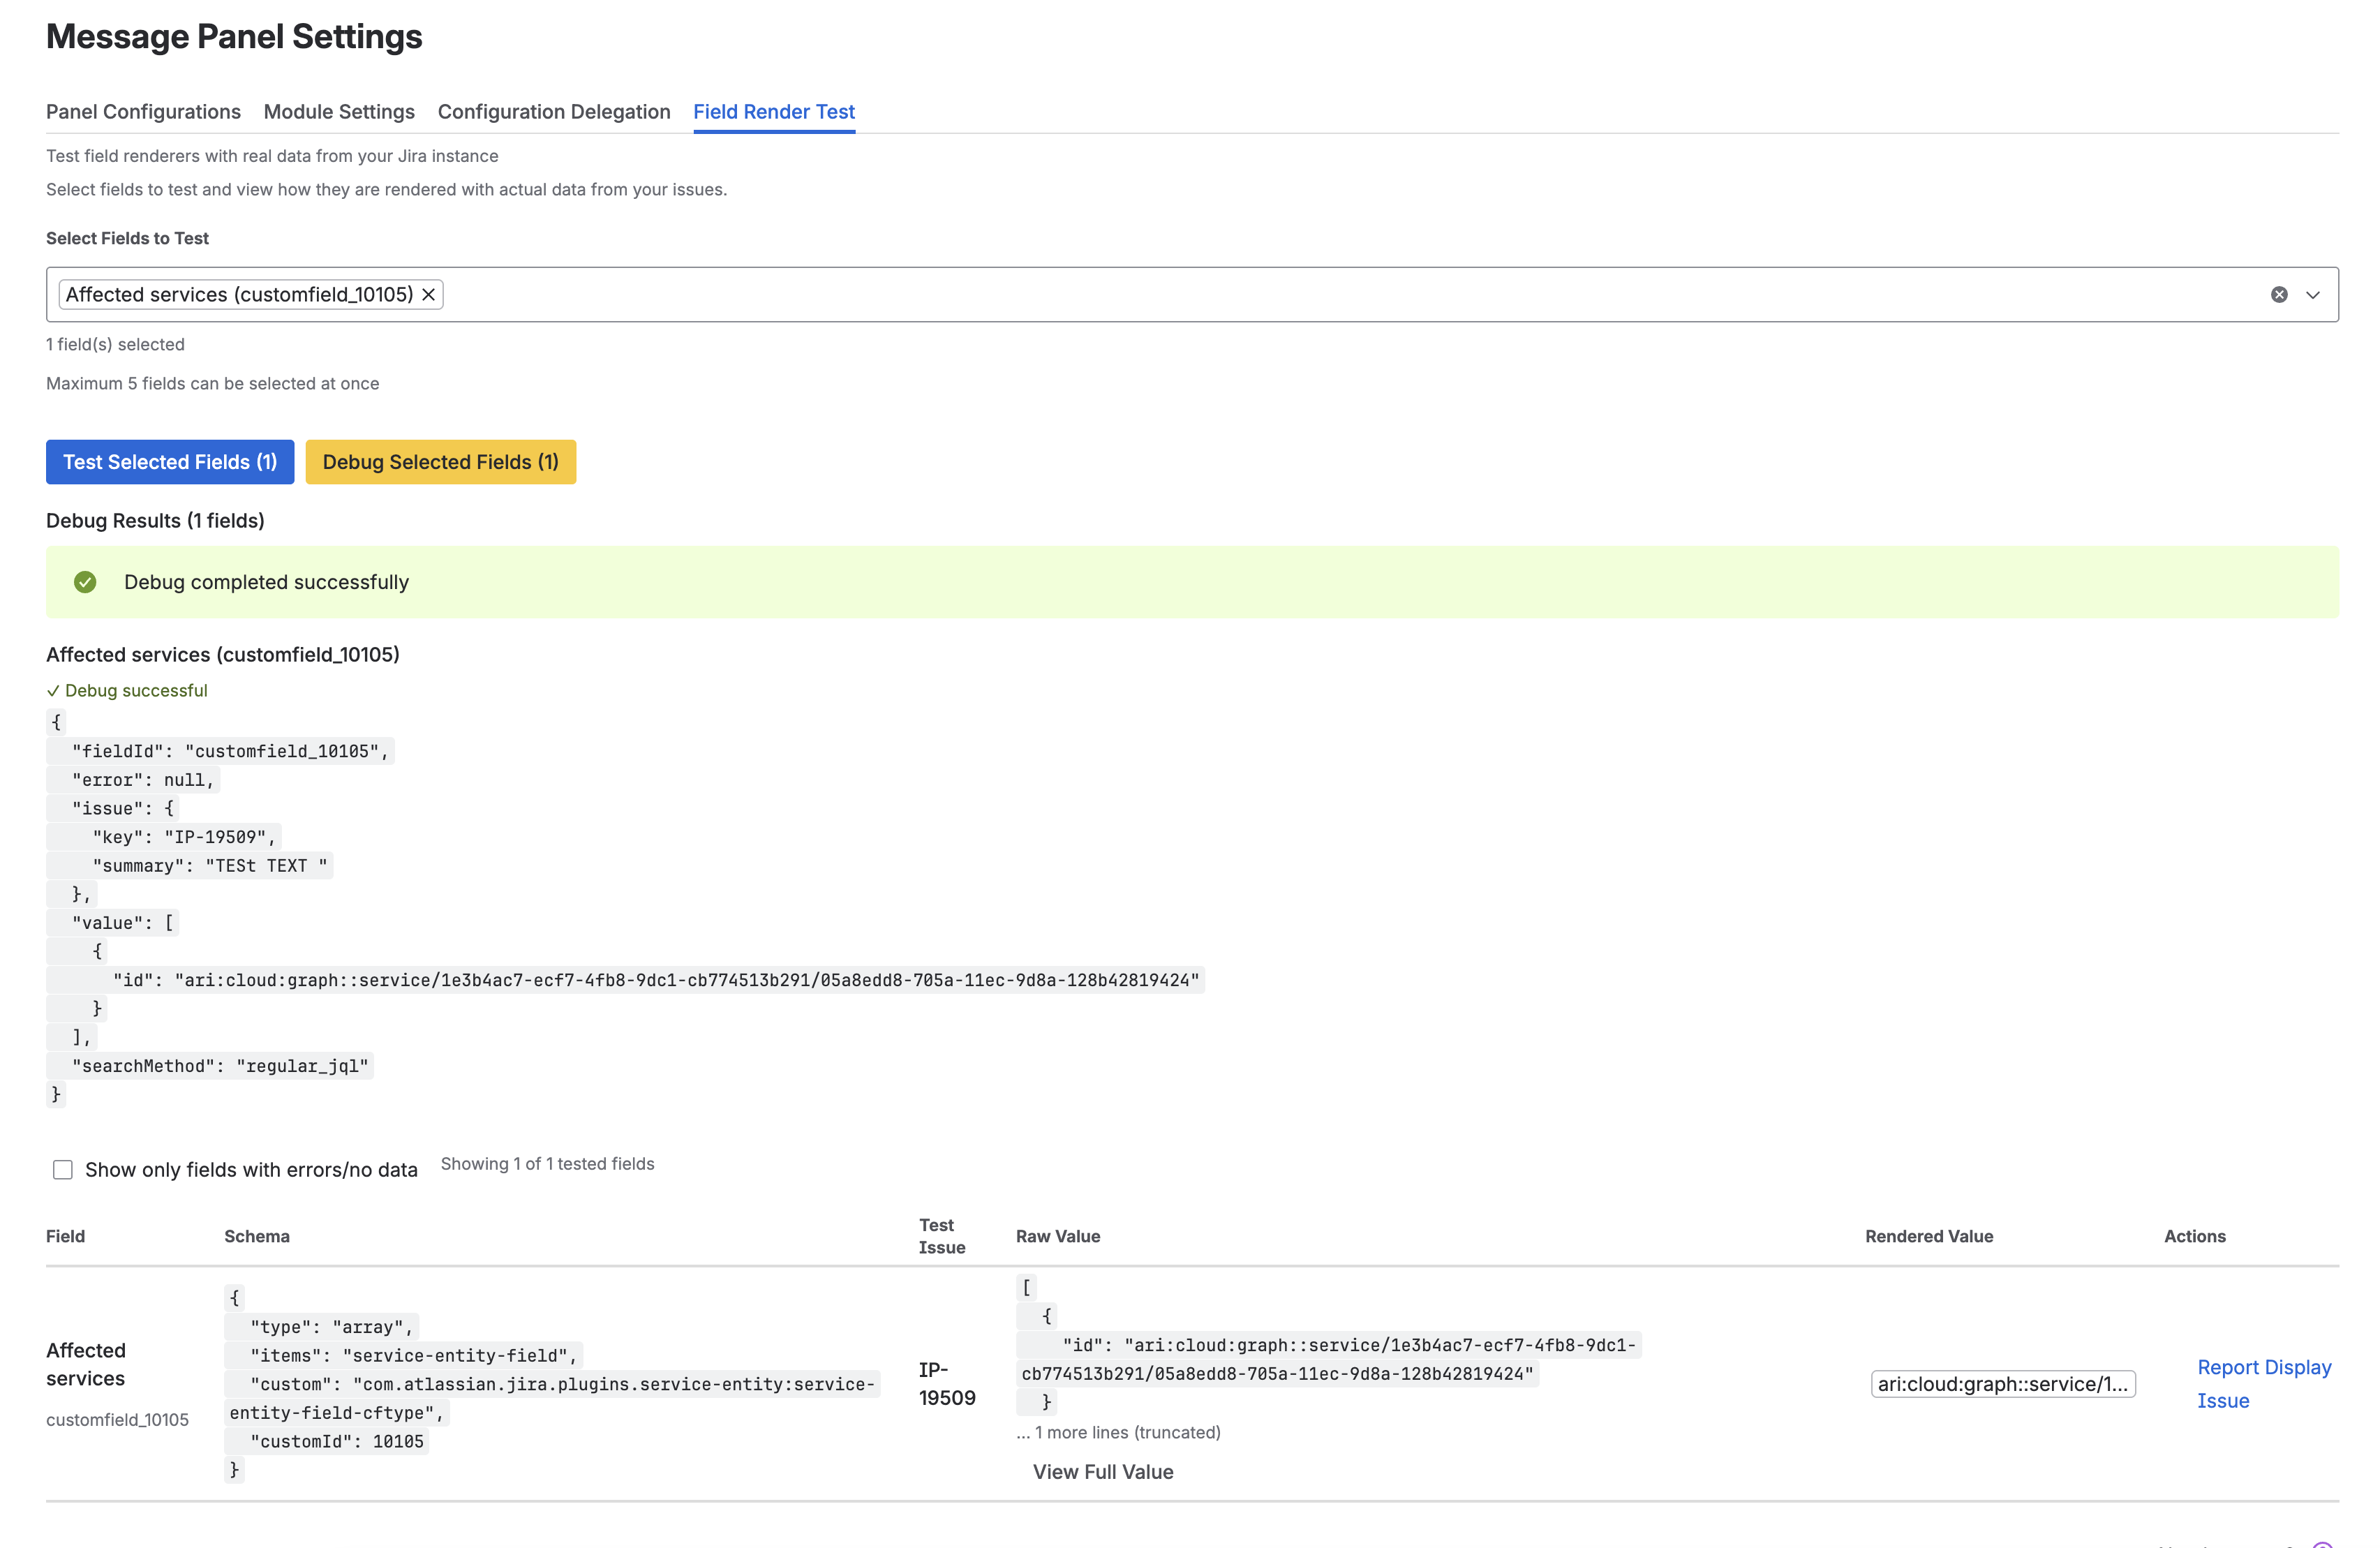Toggle Show only fields with errors checkbox
The width and height of the screenshot is (2380, 1548).
click(63, 1169)
